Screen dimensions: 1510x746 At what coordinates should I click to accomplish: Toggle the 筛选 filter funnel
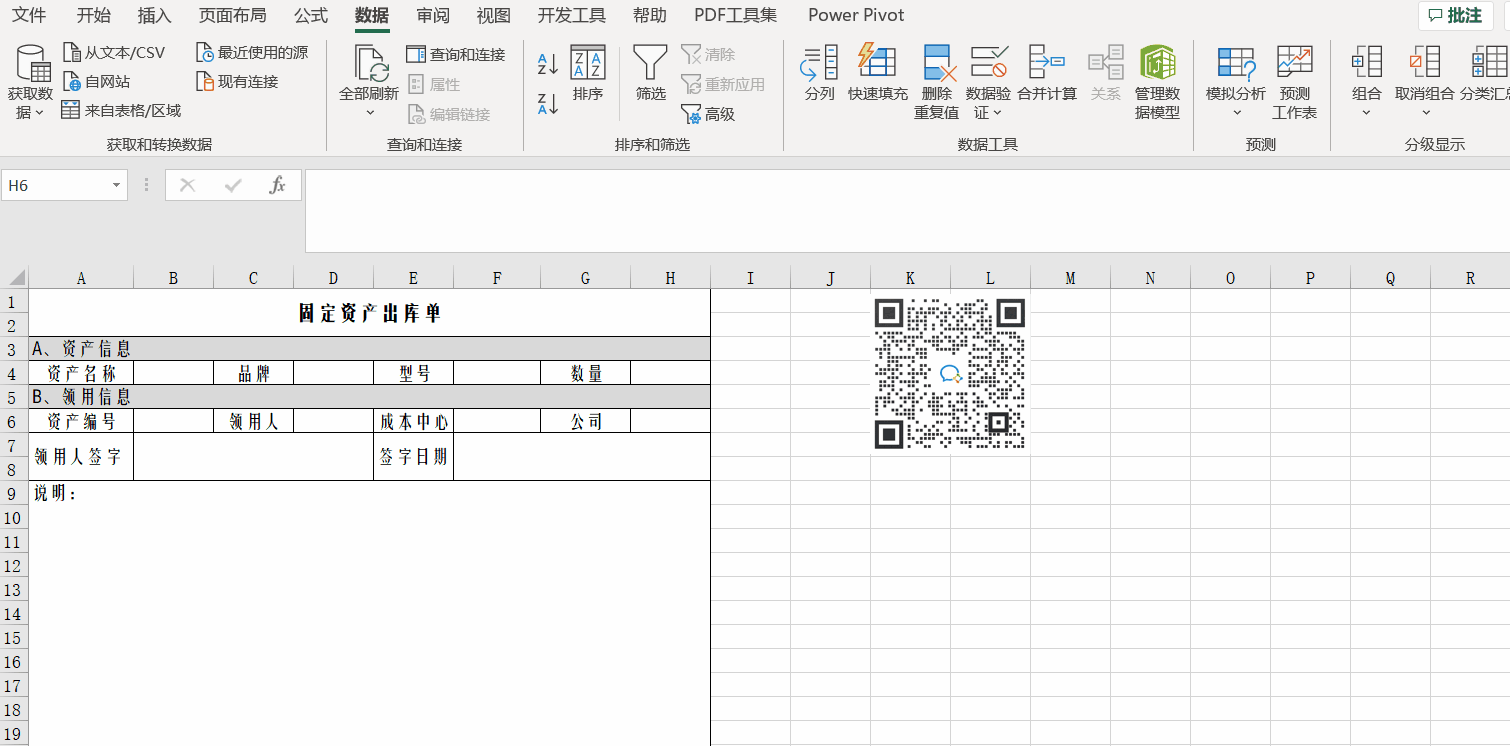[650, 74]
